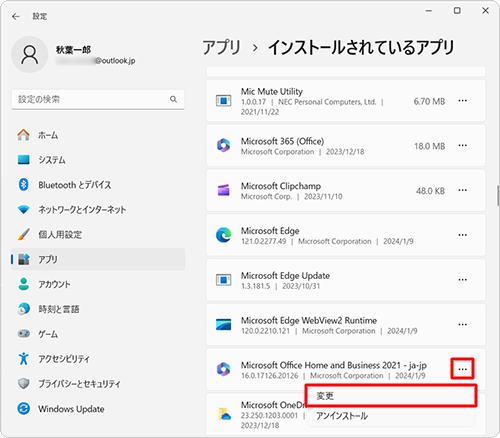The width and height of the screenshot is (500, 438).
Task: Open Windows Update settings
Action: point(98,409)
